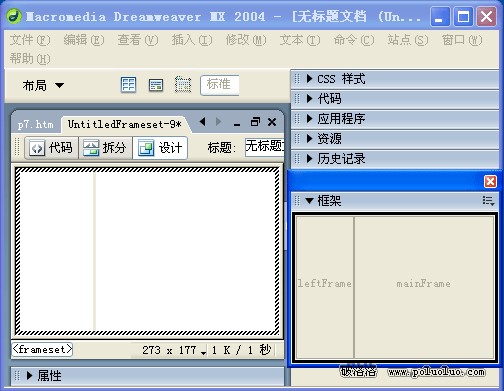Select the <frameset> tag in status bar
Screen dimensions: 504x391
[x=42, y=349]
